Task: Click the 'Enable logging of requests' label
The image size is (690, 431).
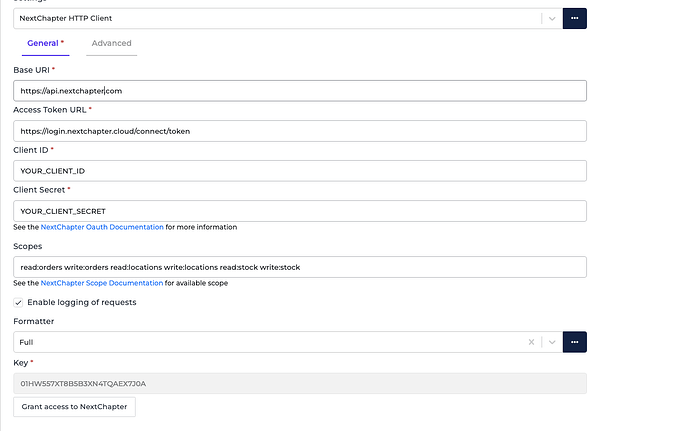Action: tap(82, 302)
